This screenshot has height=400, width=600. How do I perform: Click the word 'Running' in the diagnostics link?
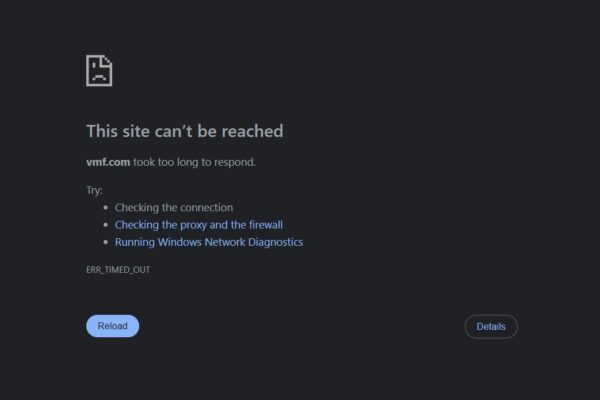click(x=134, y=242)
